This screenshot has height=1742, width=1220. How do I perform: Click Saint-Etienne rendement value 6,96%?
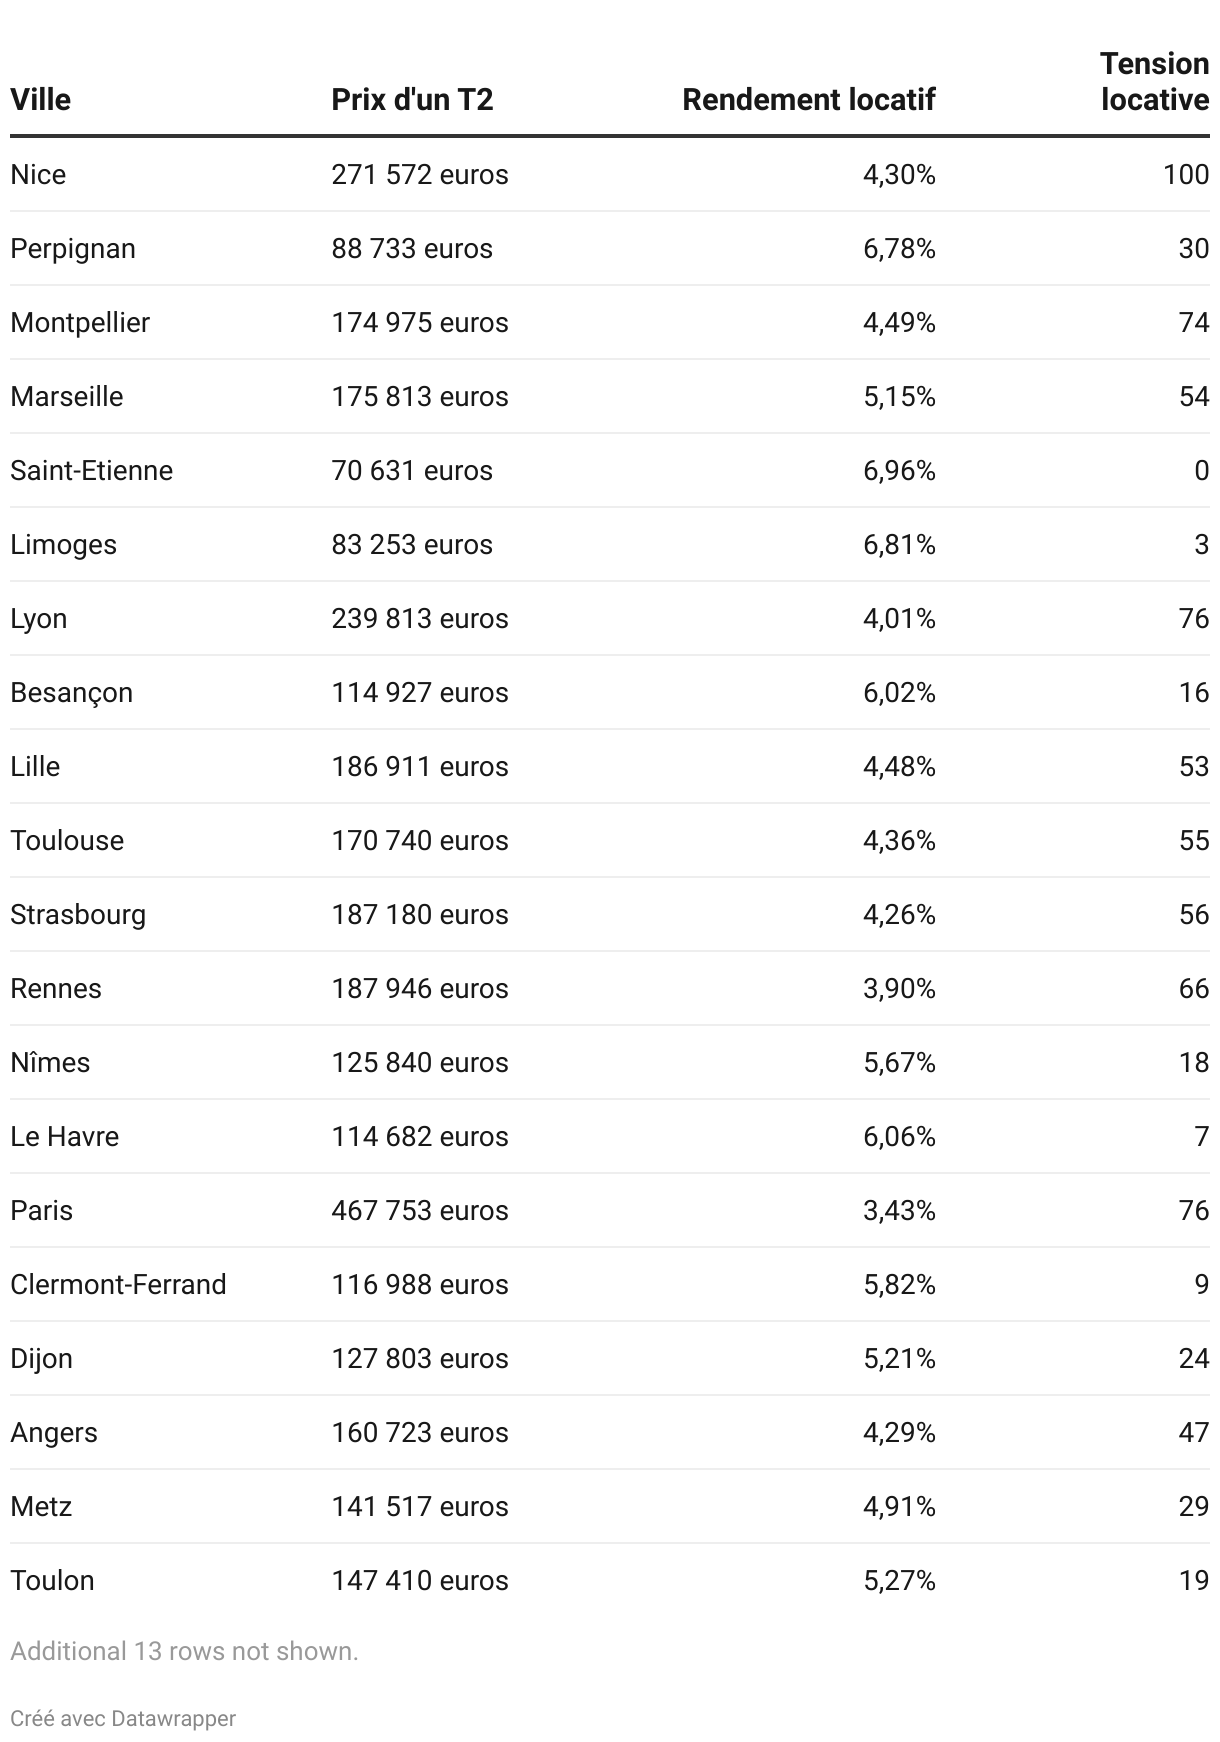(899, 470)
